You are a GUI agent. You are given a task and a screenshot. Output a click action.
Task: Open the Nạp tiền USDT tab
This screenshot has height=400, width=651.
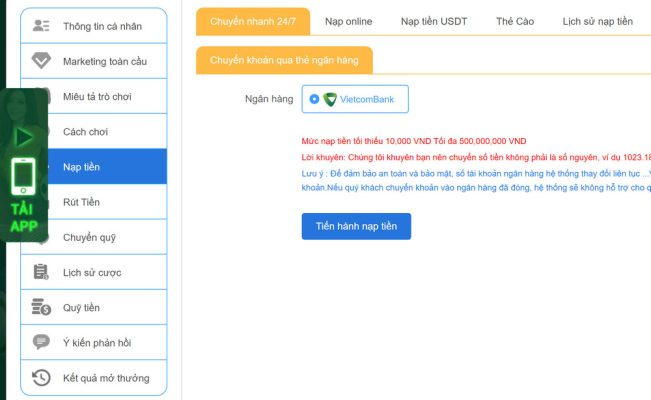click(x=434, y=22)
